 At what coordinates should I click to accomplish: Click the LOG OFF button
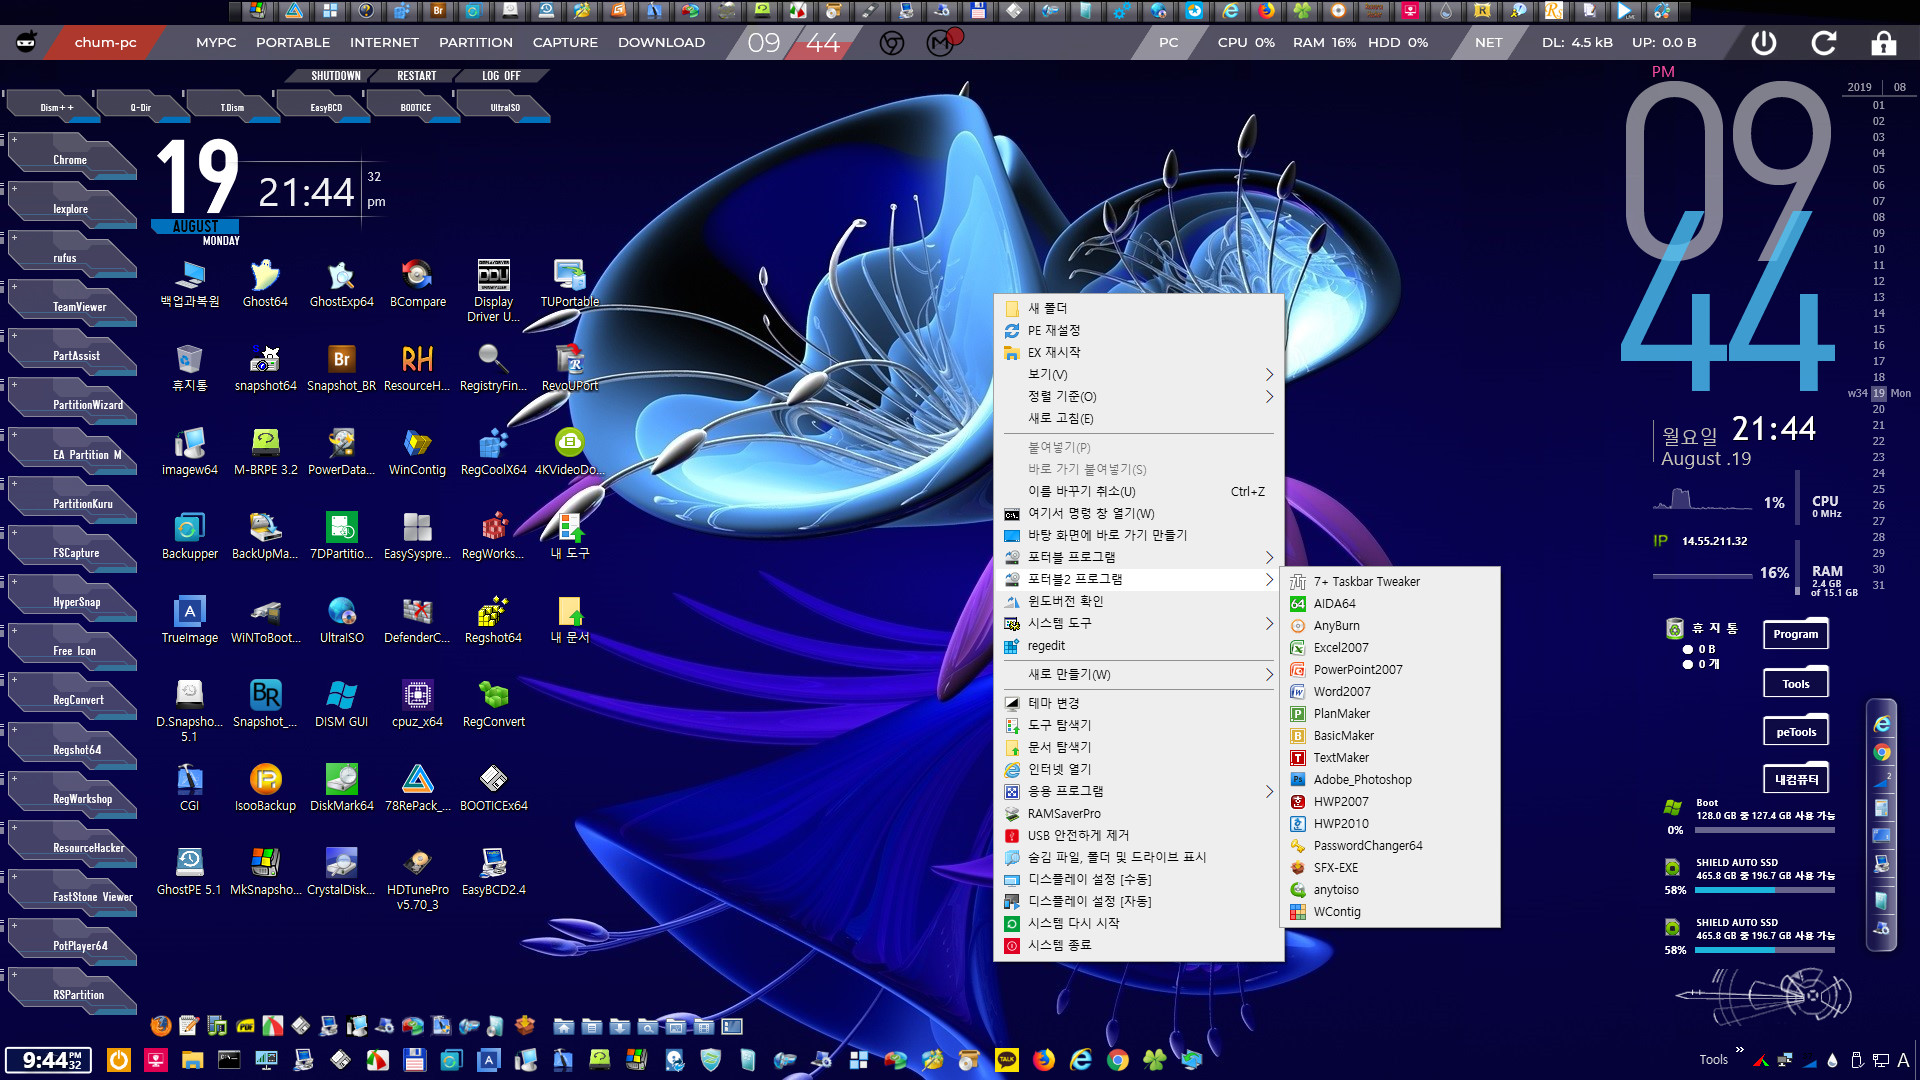point(501,76)
